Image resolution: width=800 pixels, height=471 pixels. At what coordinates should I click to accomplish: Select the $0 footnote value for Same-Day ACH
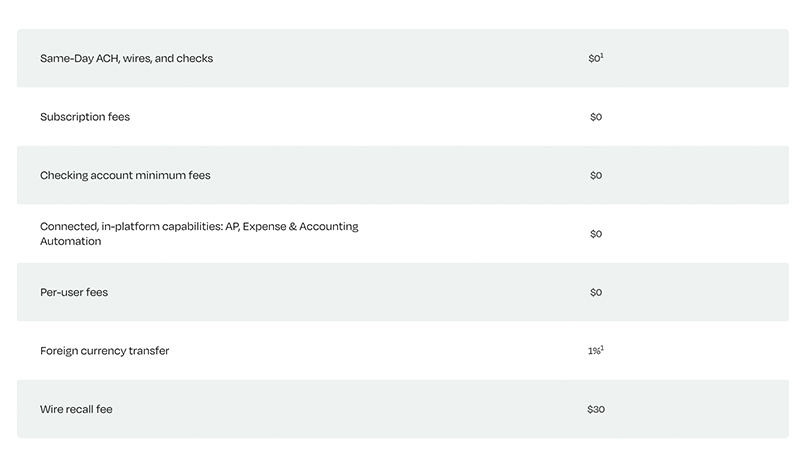pyautogui.click(x=595, y=58)
